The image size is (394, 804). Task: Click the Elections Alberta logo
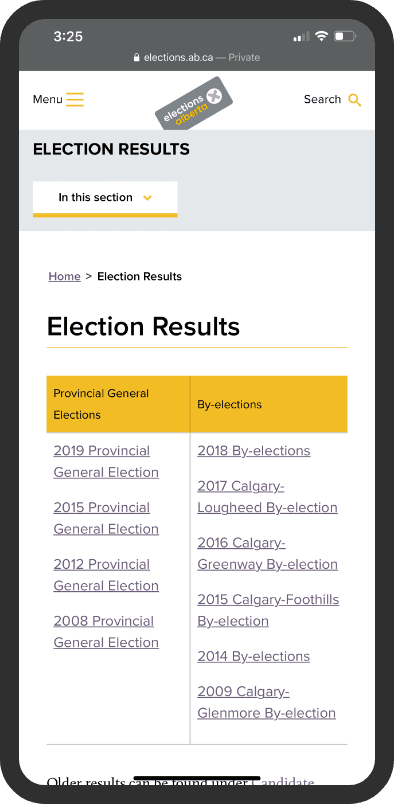click(194, 103)
